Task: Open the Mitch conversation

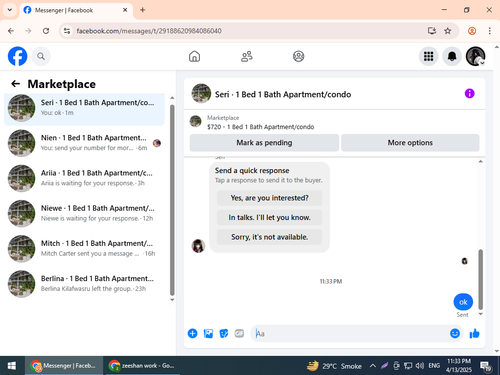Action: [84, 248]
